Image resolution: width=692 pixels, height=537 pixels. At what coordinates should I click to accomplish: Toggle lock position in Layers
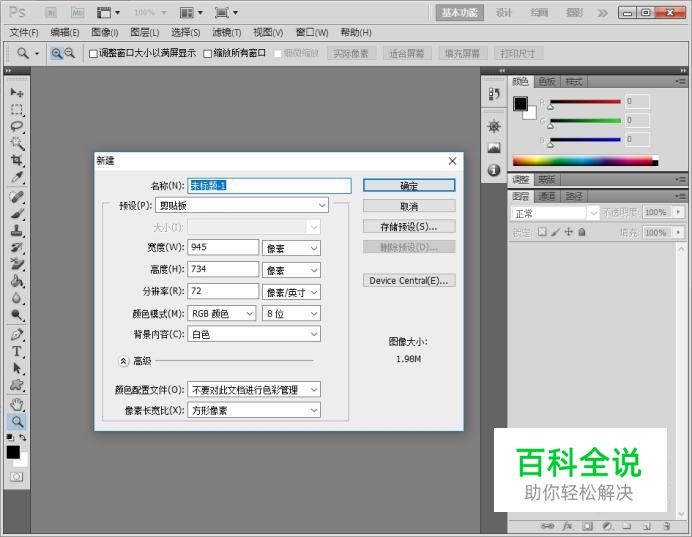(568, 232)
